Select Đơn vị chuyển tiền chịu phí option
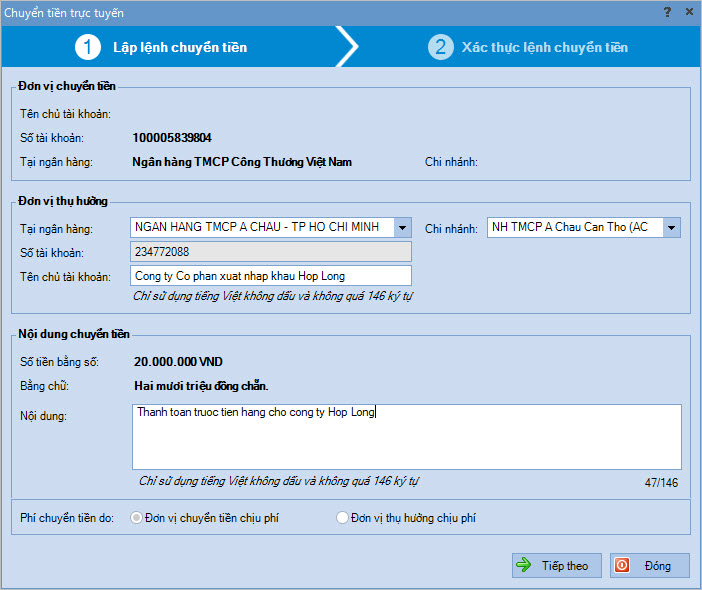This screenshot has height=590, width=702. pyautogui.click(x=137, y=518)
